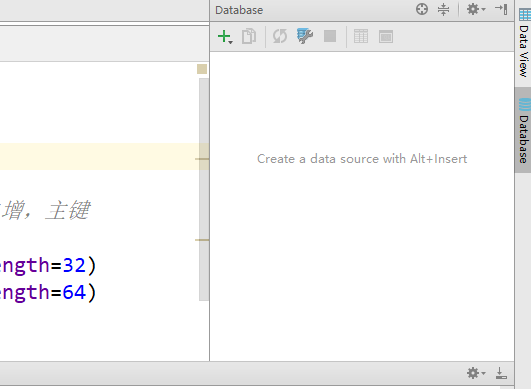This screenshot has width=531, height=389.
Task: Click the editor vertical scrollbar
Action: pos(204,189)
